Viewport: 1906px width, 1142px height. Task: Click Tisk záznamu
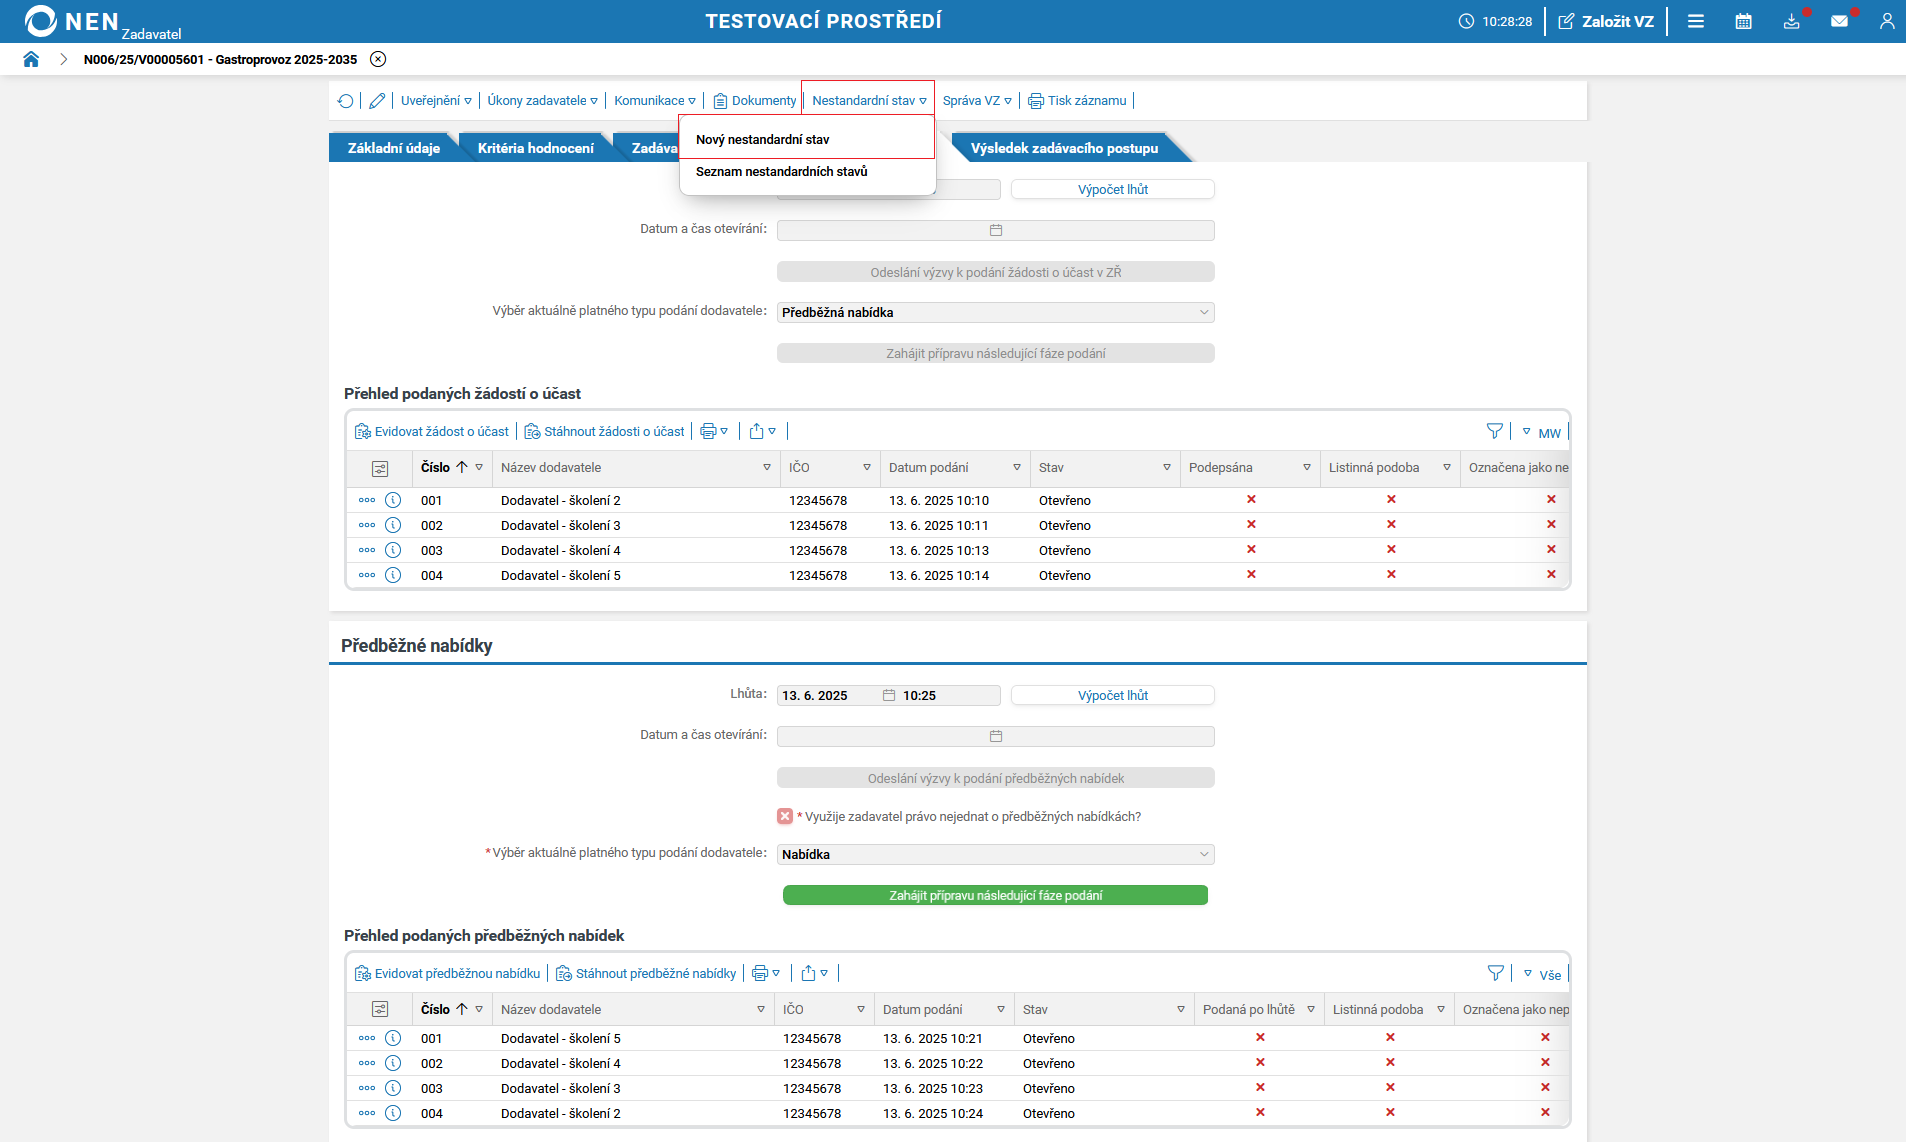coord(1077,101)
